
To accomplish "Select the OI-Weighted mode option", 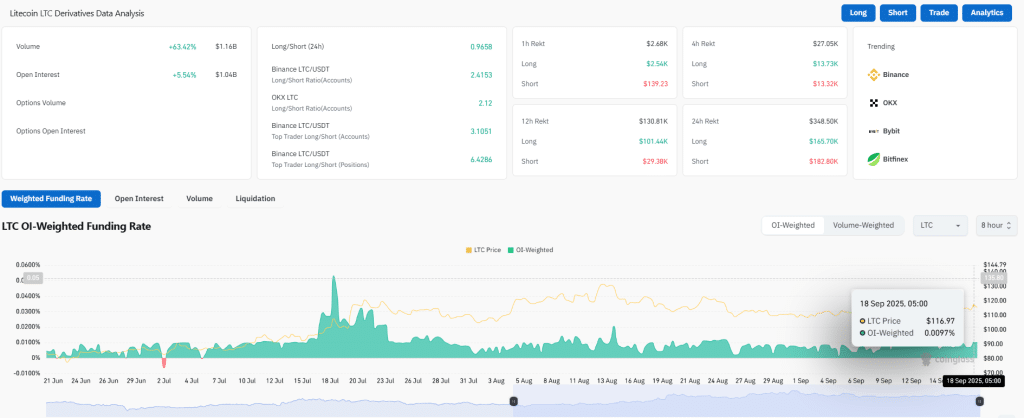I will [x=792, y=226].
